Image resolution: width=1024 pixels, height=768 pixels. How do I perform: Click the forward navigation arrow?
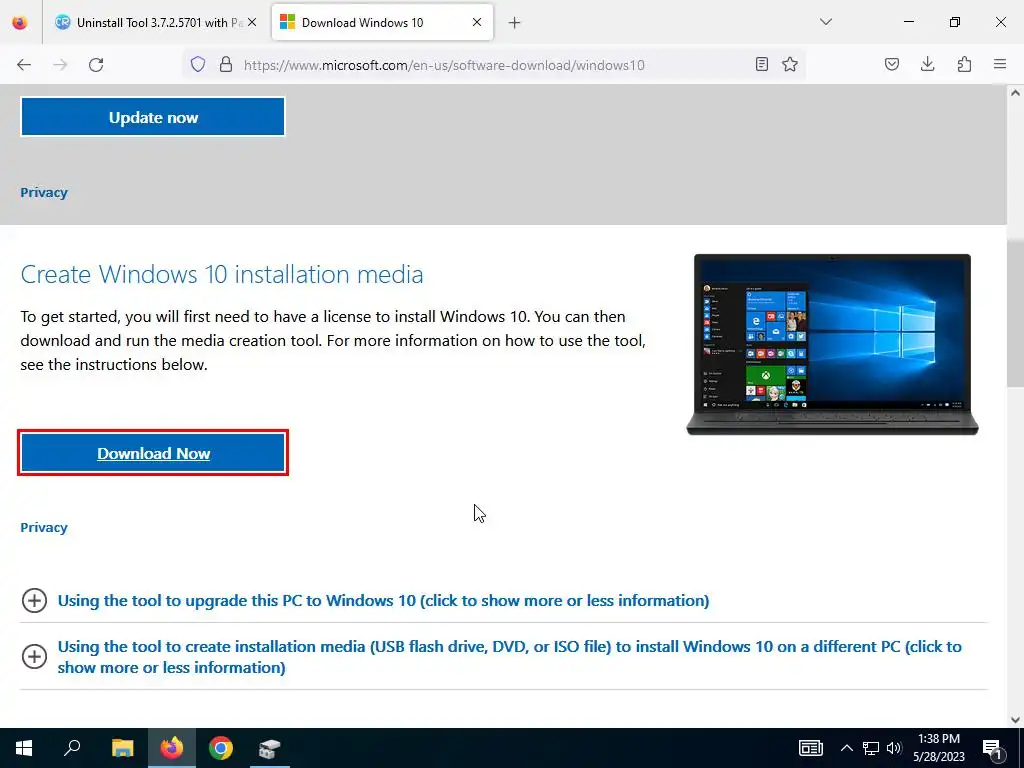pos(60,65)
